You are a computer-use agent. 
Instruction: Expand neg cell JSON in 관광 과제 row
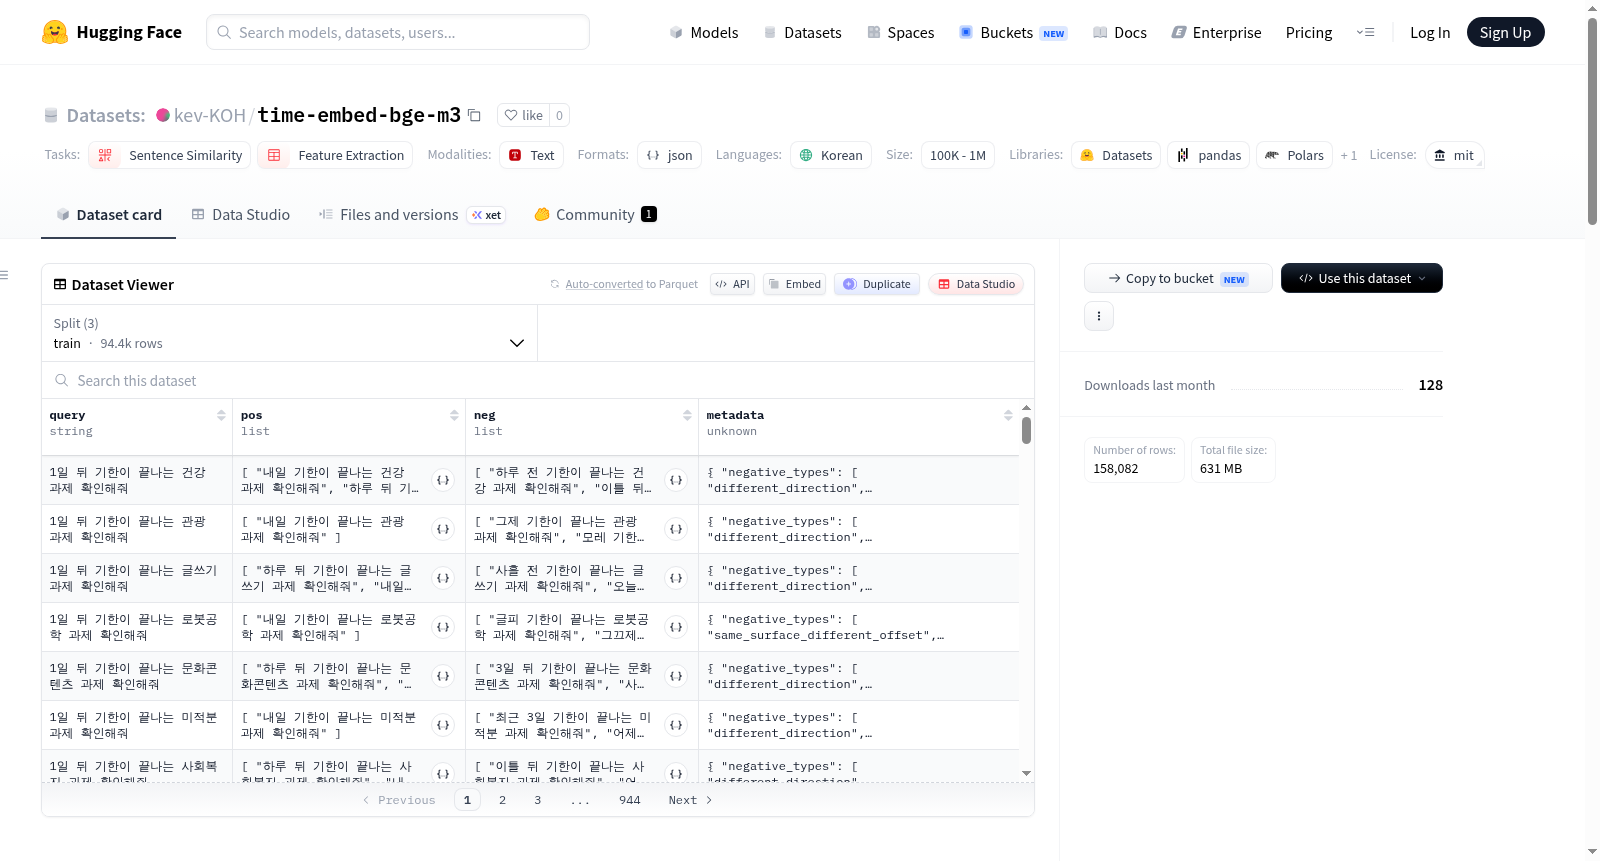pos(676,529)
